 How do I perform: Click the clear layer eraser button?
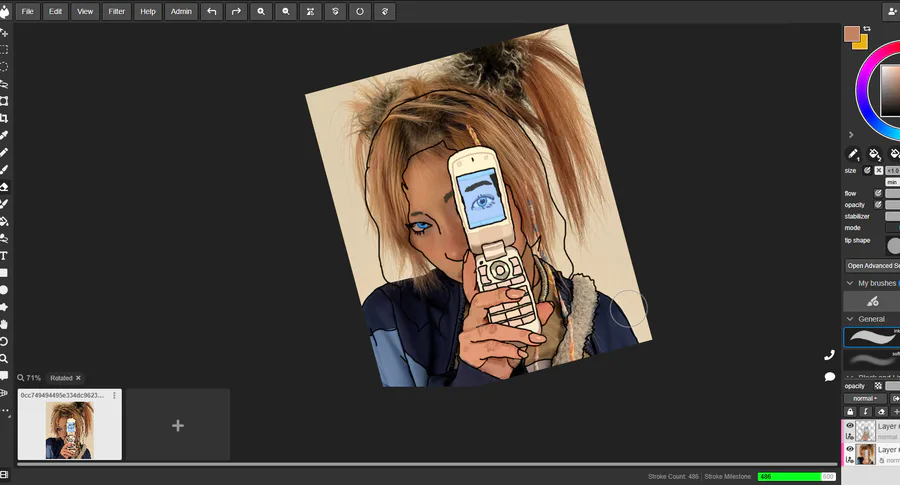pyautogui.click(x=882, y=412)
